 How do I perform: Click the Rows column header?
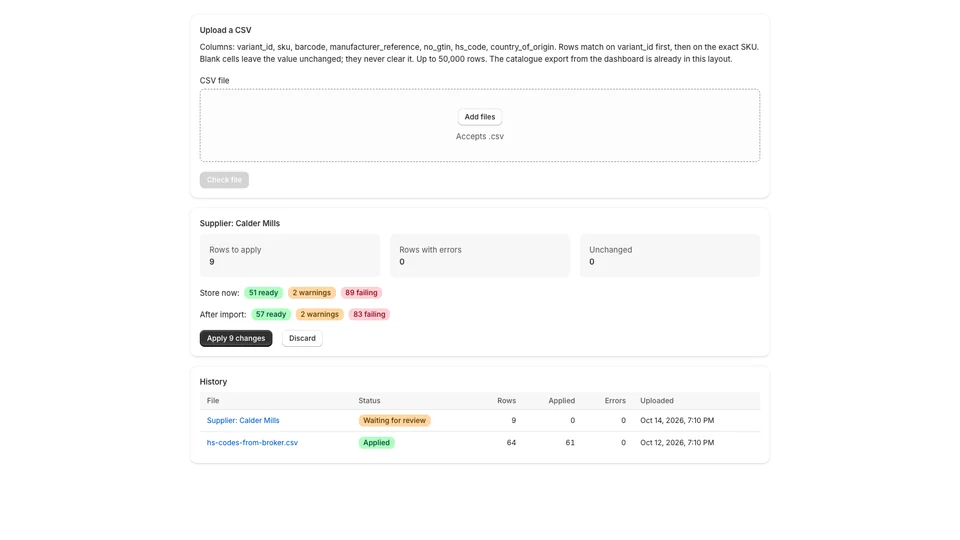point(506,401)
